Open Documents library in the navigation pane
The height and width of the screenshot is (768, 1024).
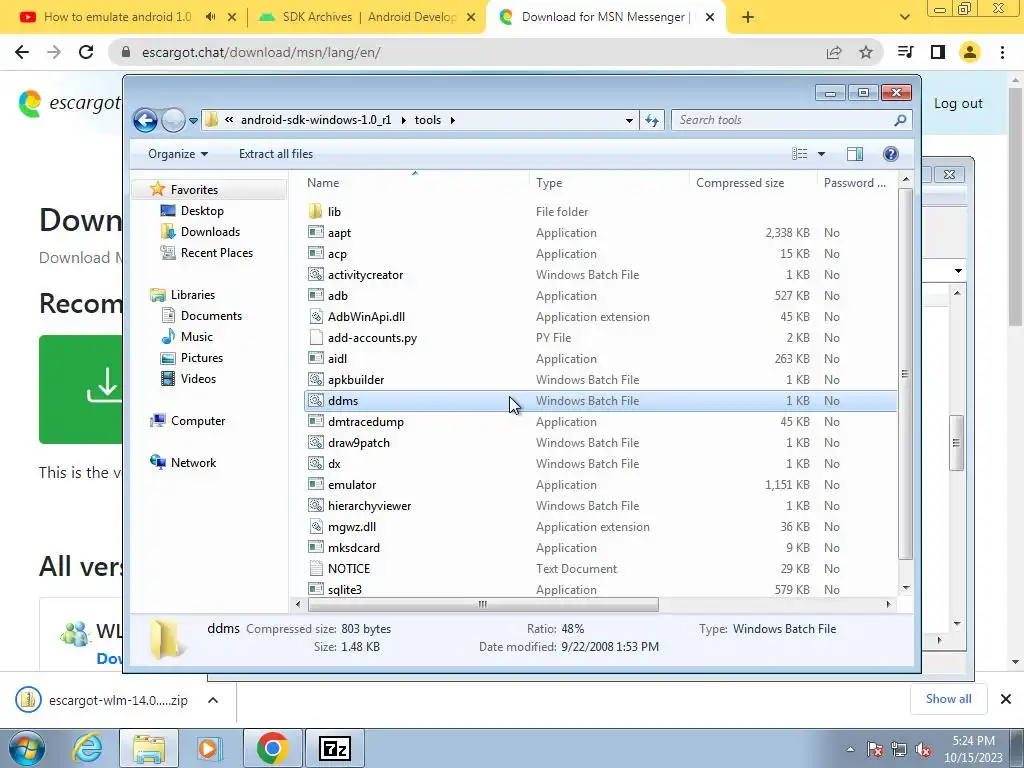pos(211,316)
